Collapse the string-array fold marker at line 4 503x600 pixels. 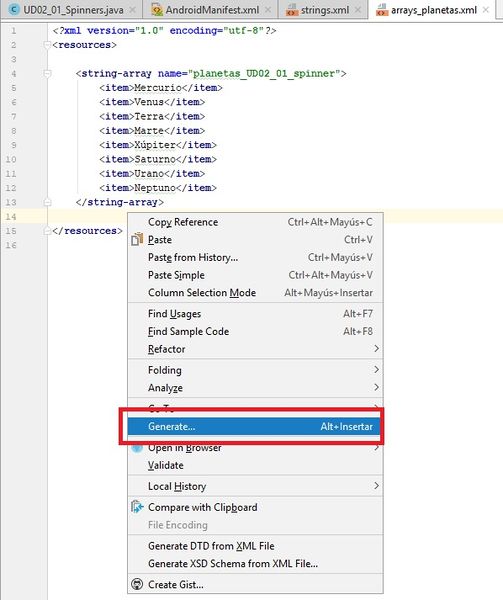tap(47, 73)
